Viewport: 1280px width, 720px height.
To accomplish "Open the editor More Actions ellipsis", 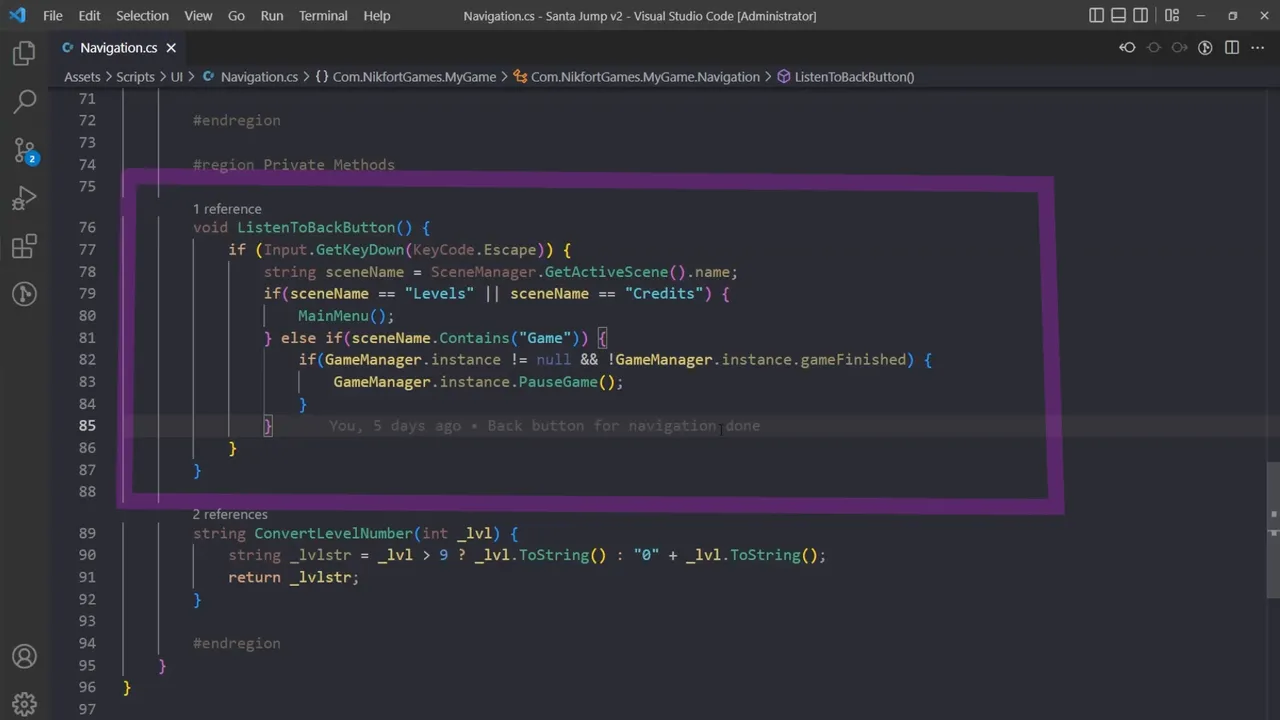I will tap(1258, 47).
